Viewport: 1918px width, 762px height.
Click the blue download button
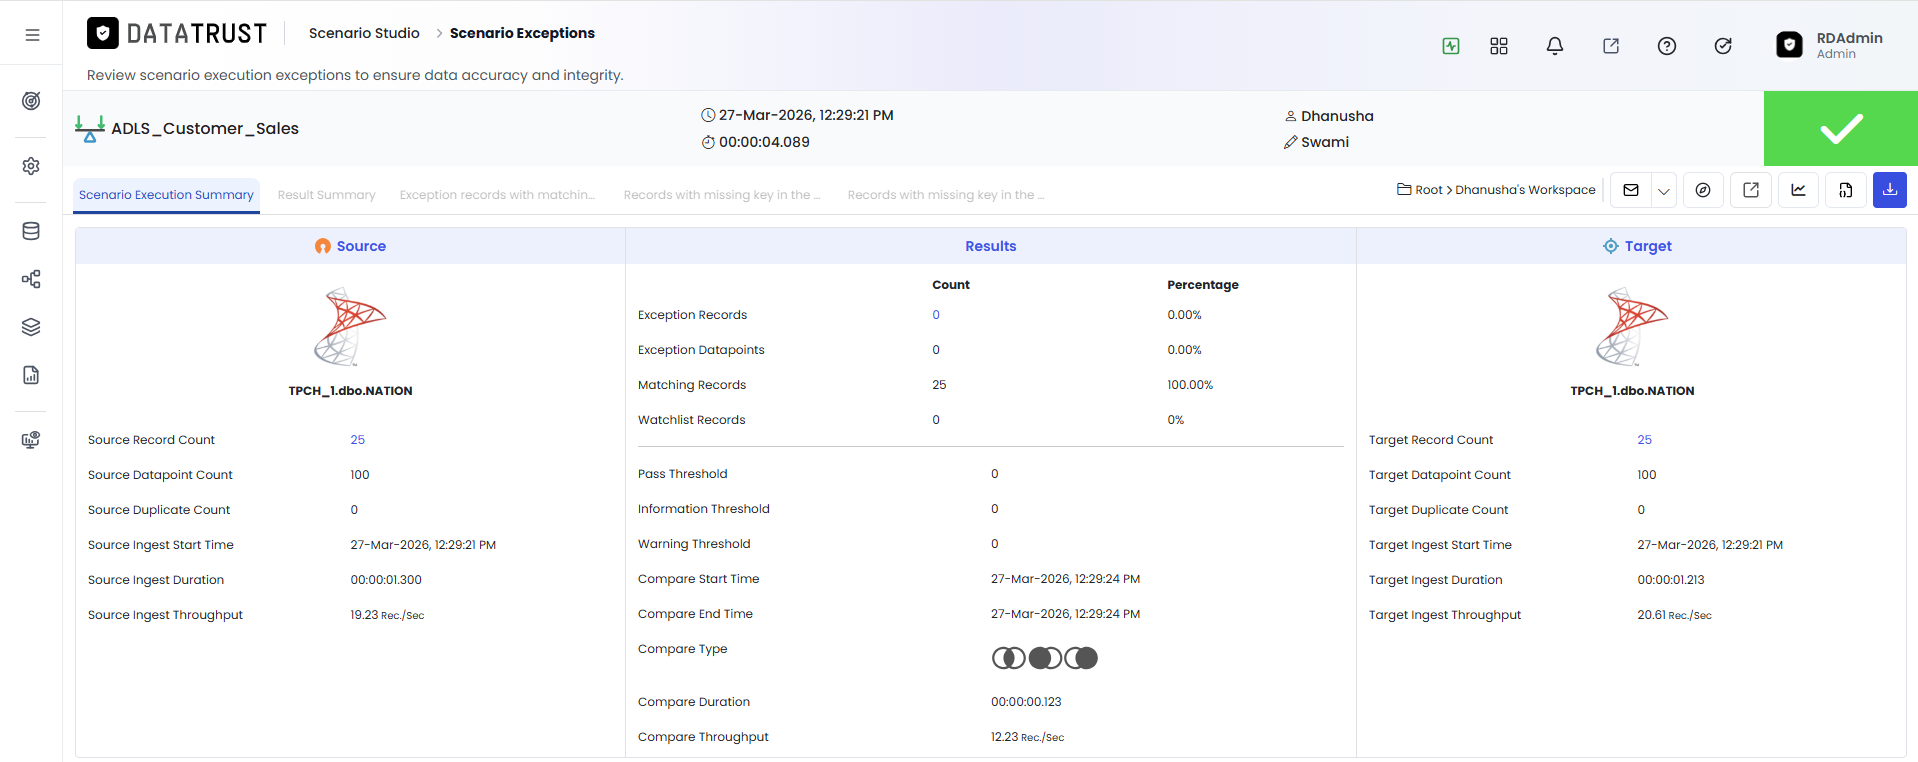[x=1890, y=190]
